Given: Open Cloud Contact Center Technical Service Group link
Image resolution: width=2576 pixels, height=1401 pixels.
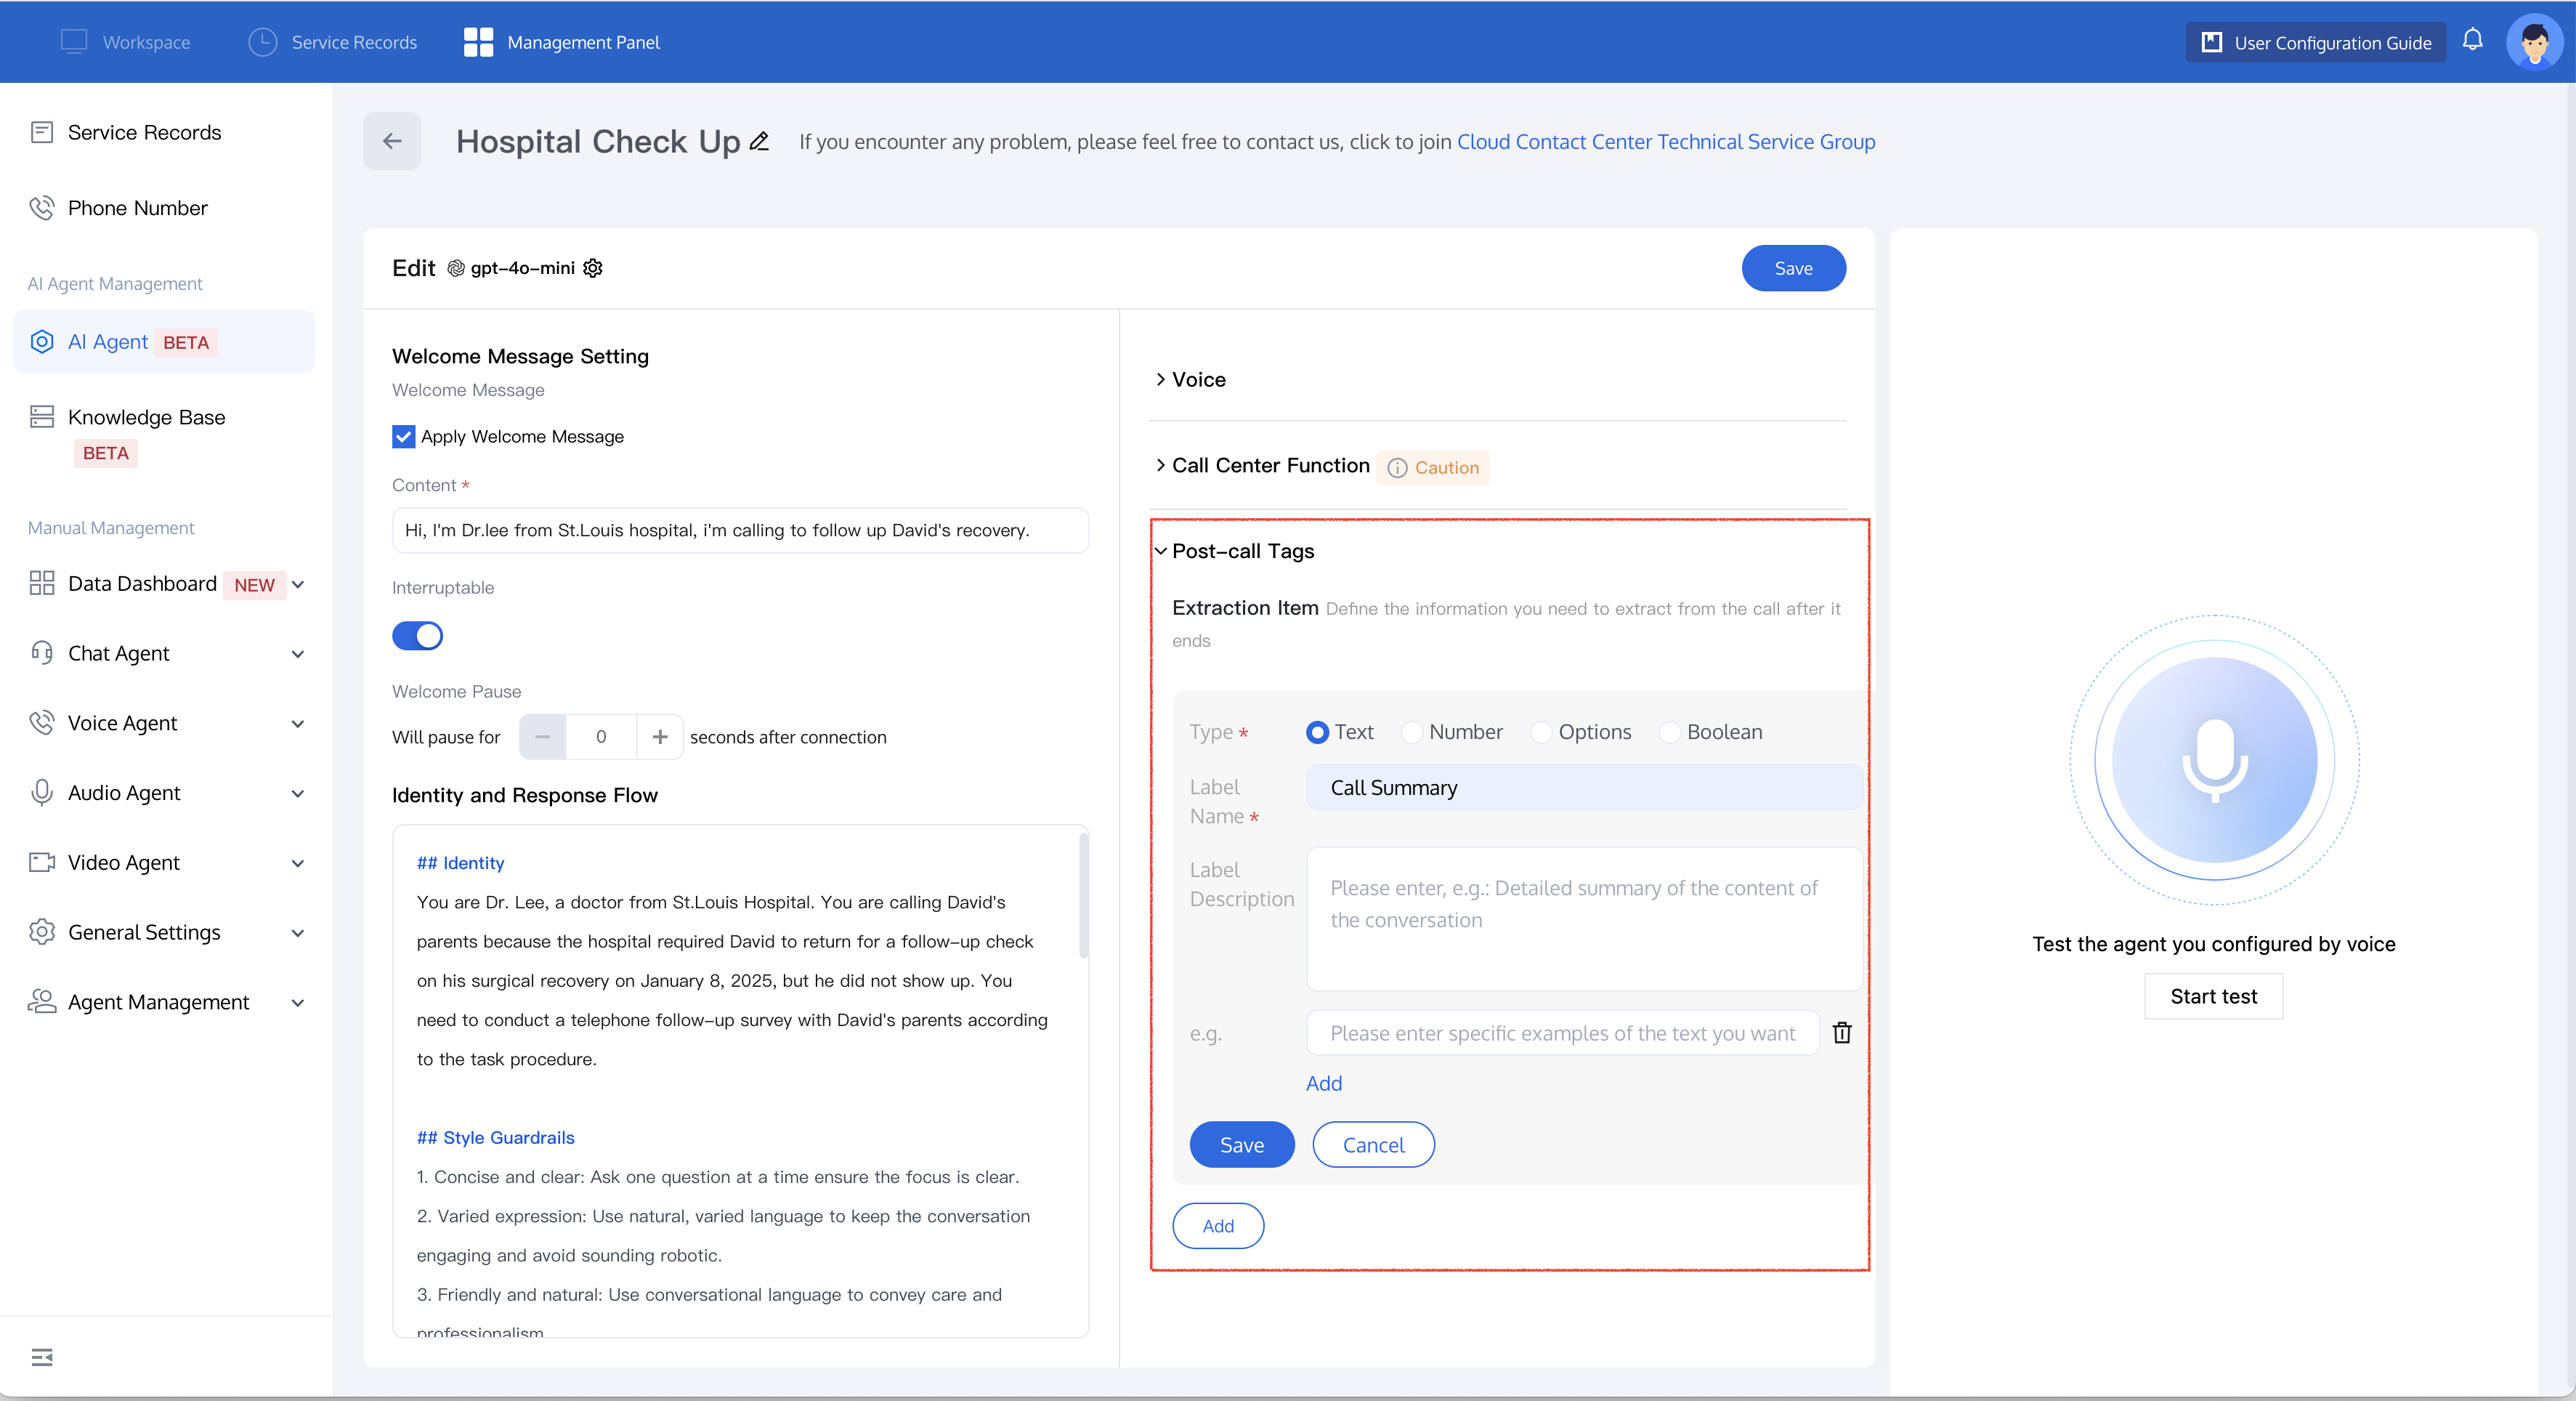Looking at the screenshot, I should (1665, 142).
